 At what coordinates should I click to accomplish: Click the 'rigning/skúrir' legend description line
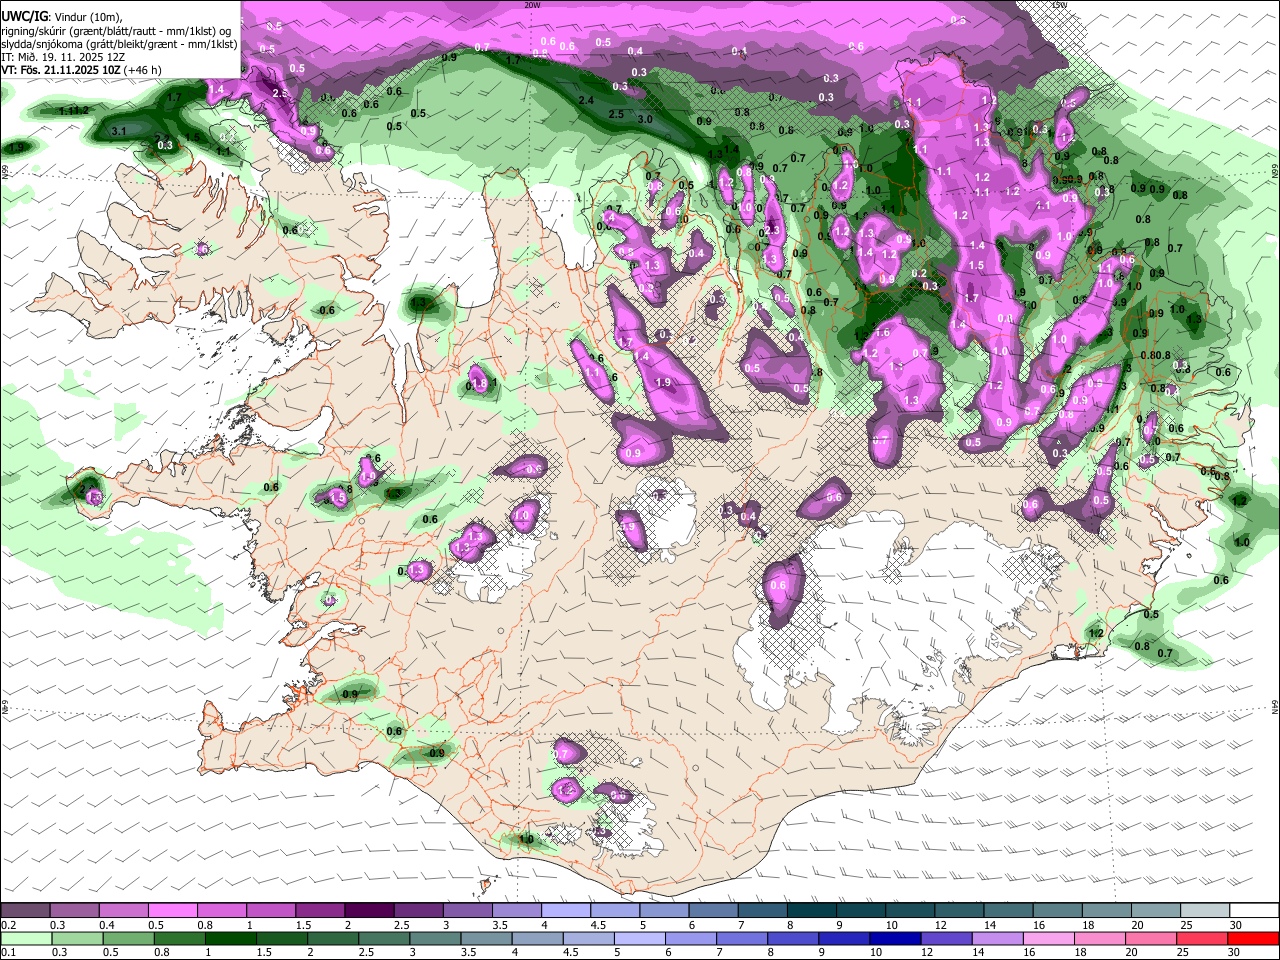tap(117, 31)
